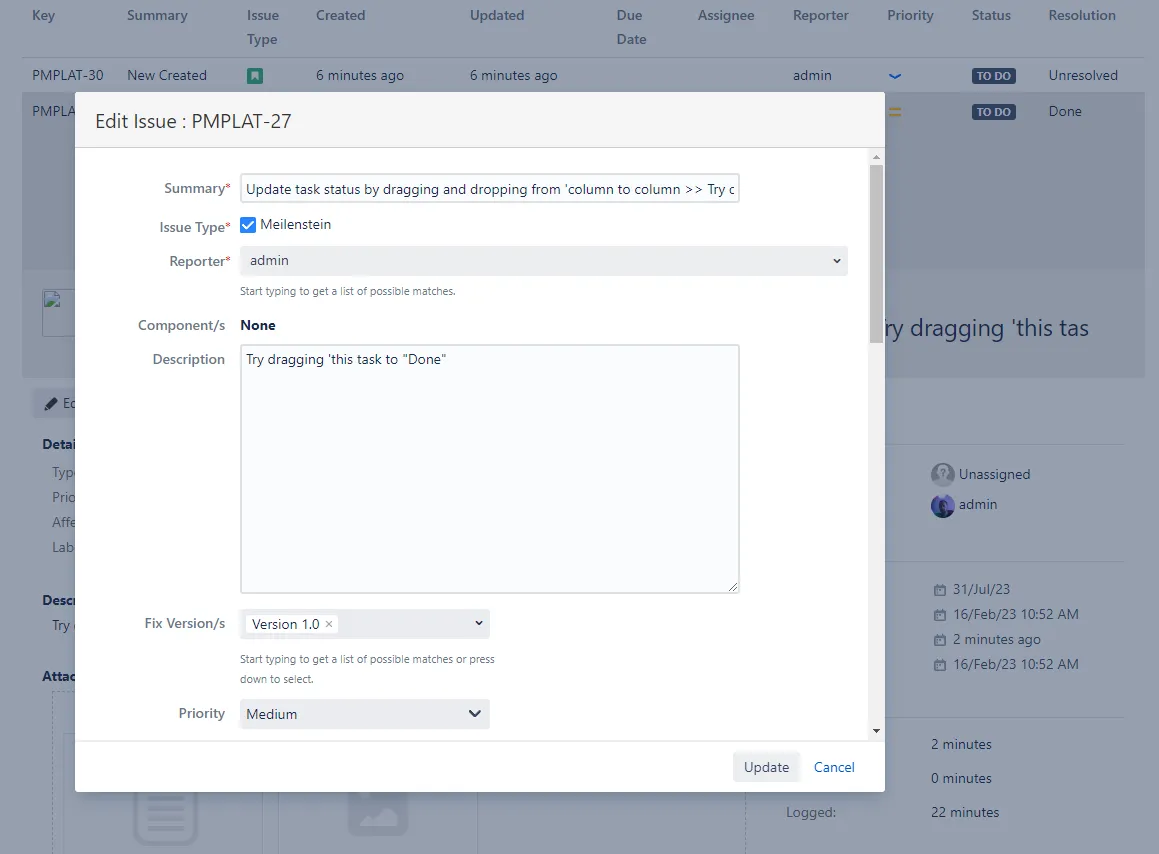Image resolution: width=1159 pixels, height=854 pixels.
Task: Toggle the Meilenstein issue type checkbox
Action: click(248, 225)
